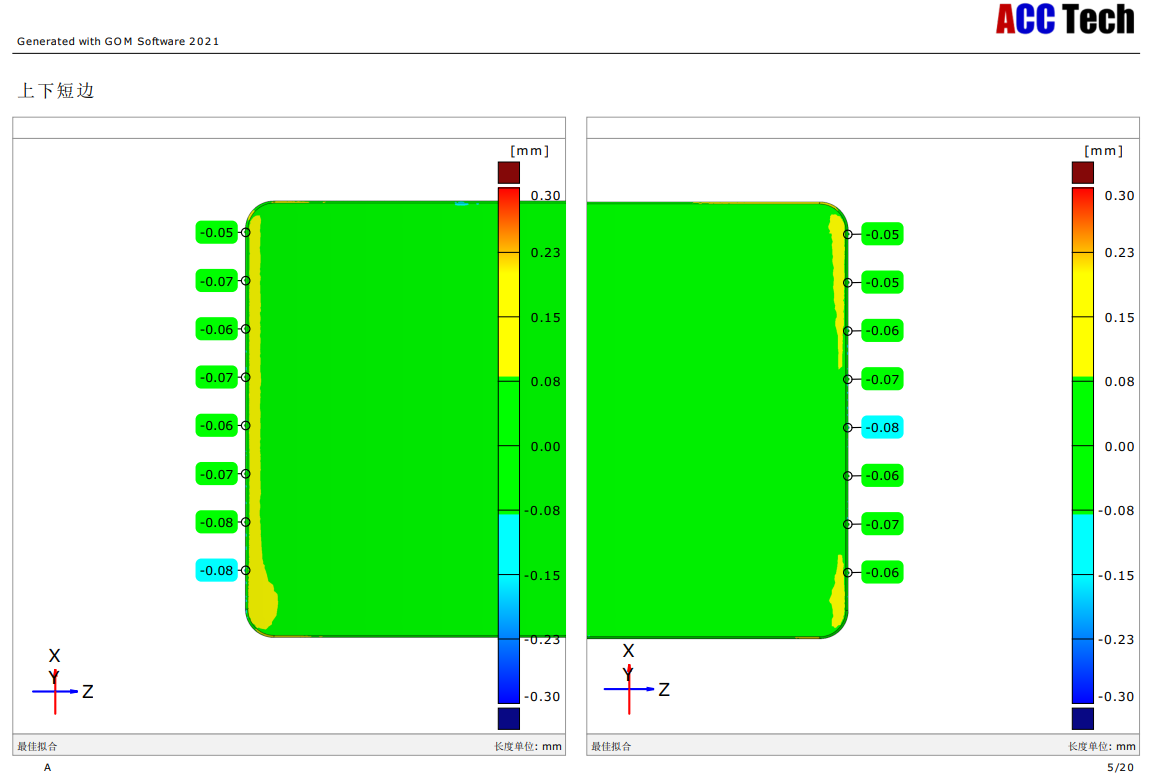
Task: Click the ACC Tech logo
Action: [x=1065, y=20]
